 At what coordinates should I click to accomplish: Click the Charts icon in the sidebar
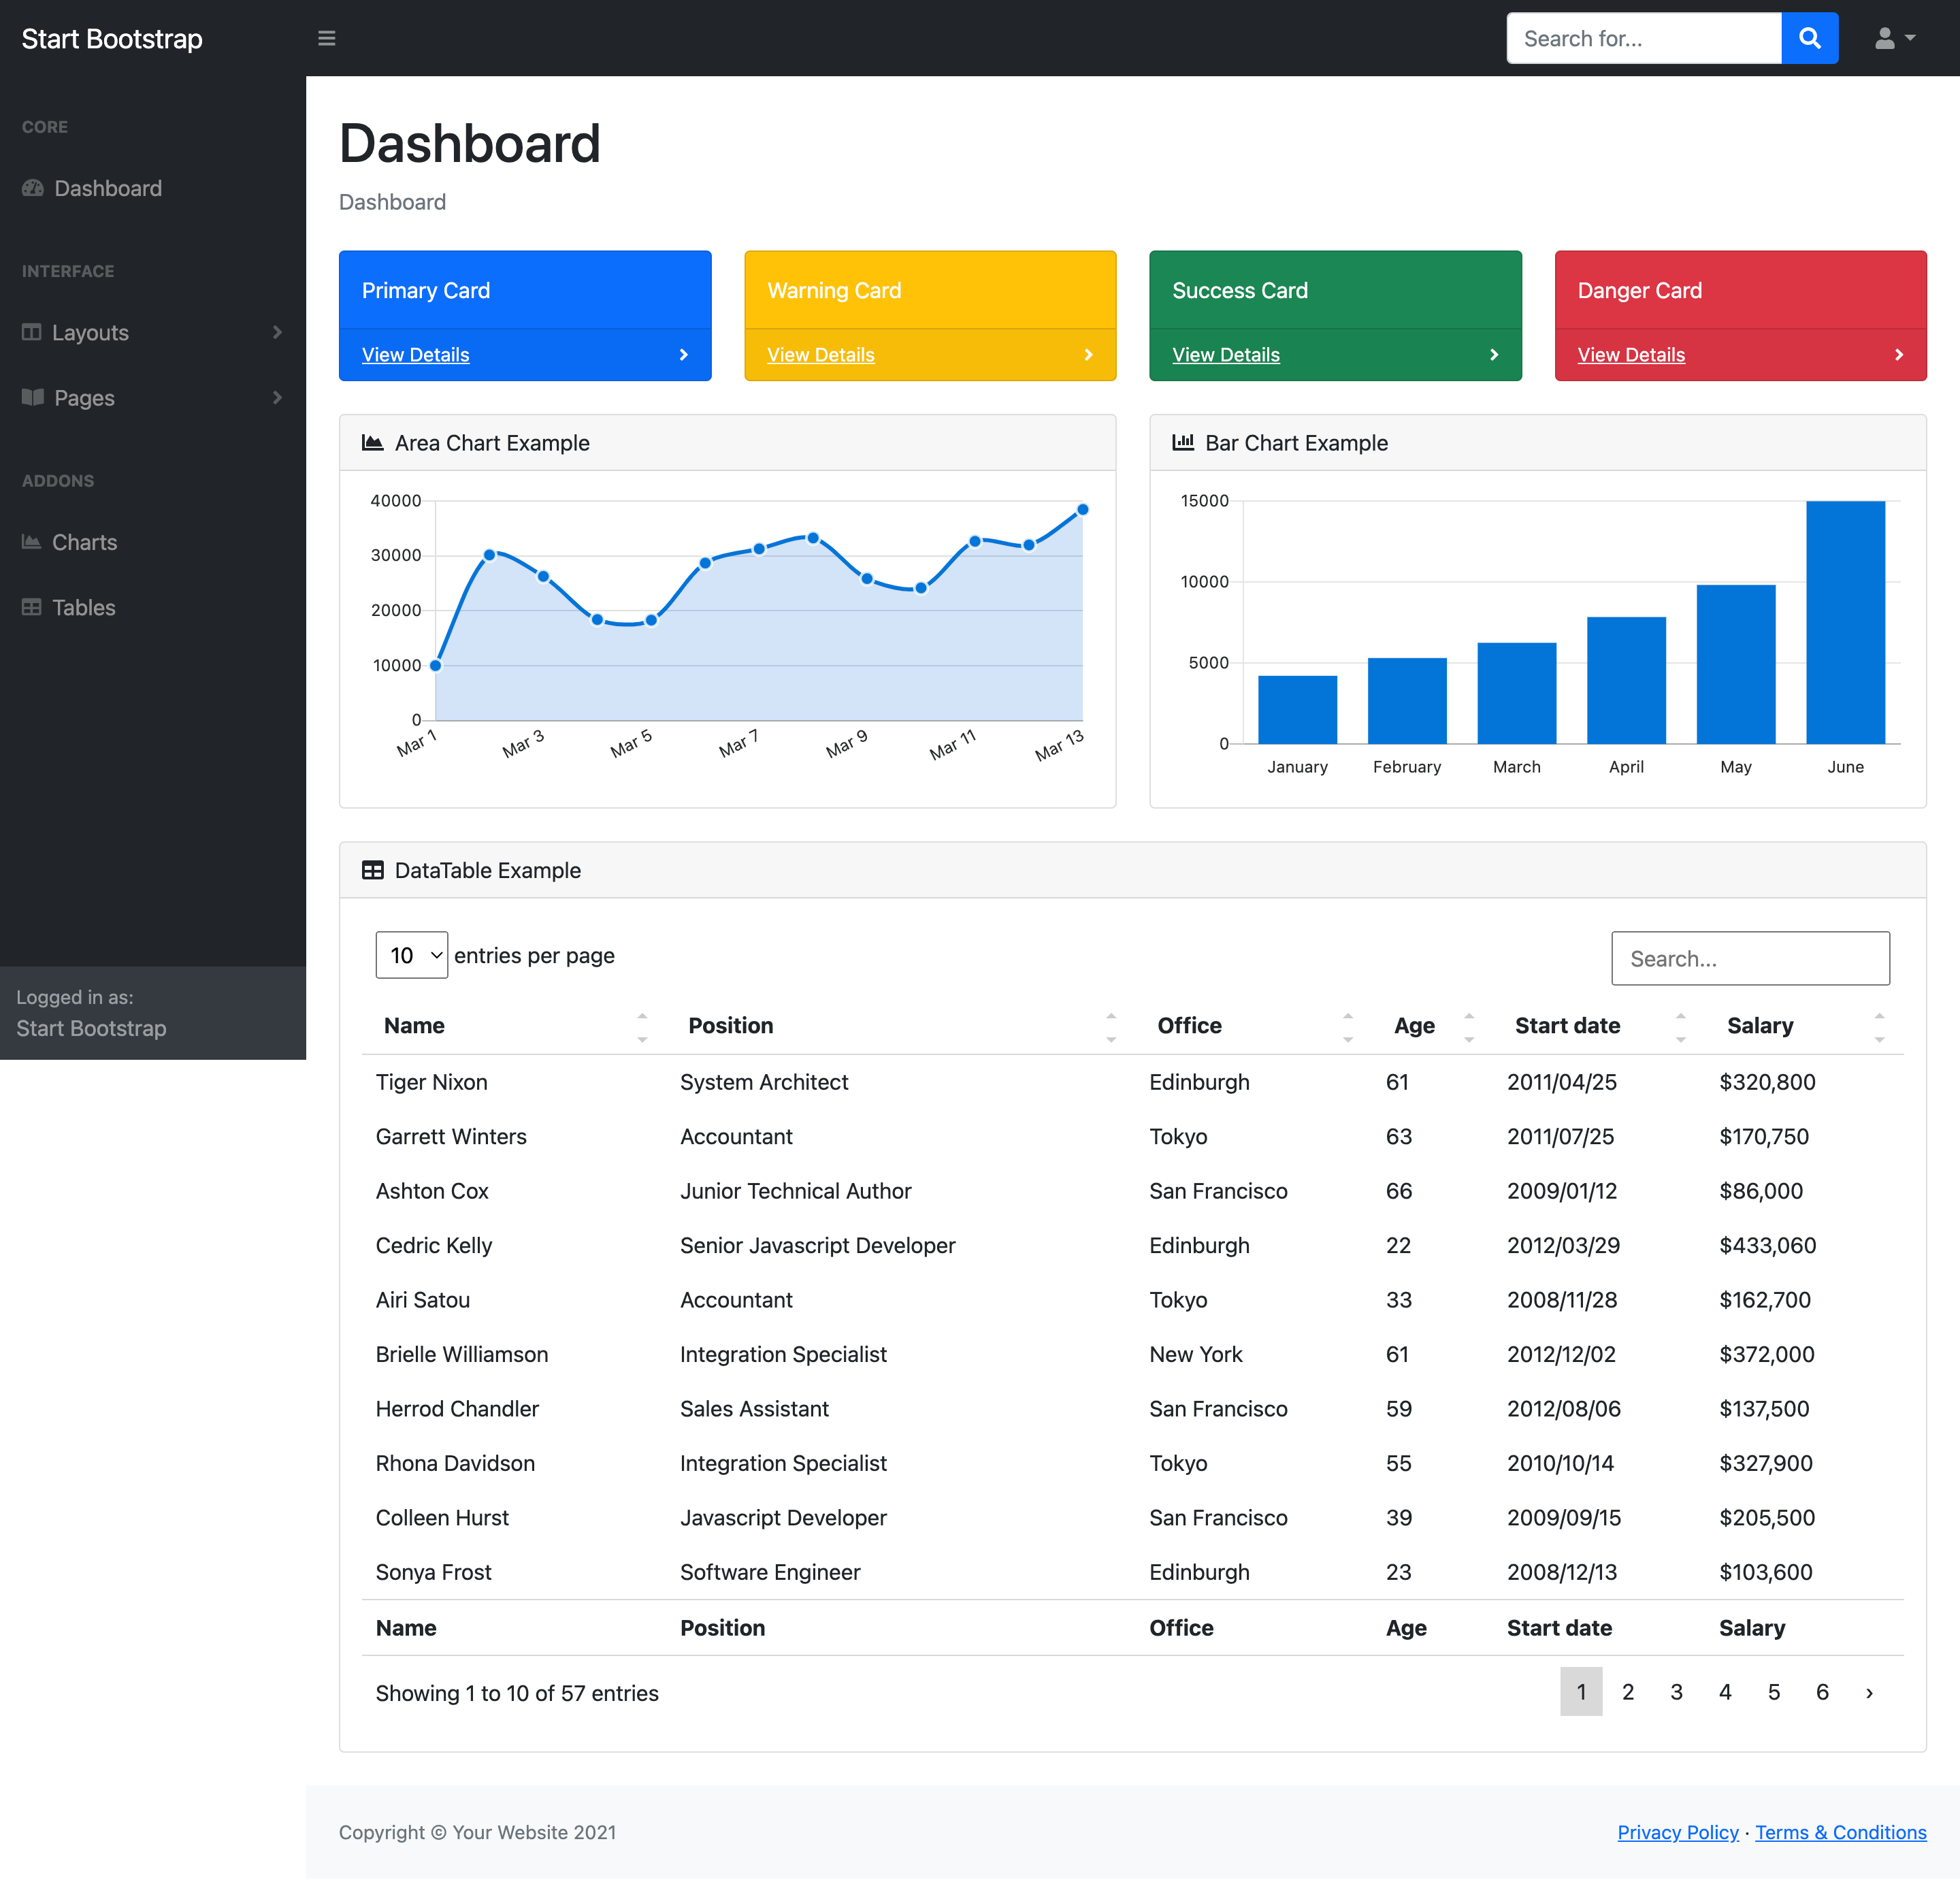point(32,542)
